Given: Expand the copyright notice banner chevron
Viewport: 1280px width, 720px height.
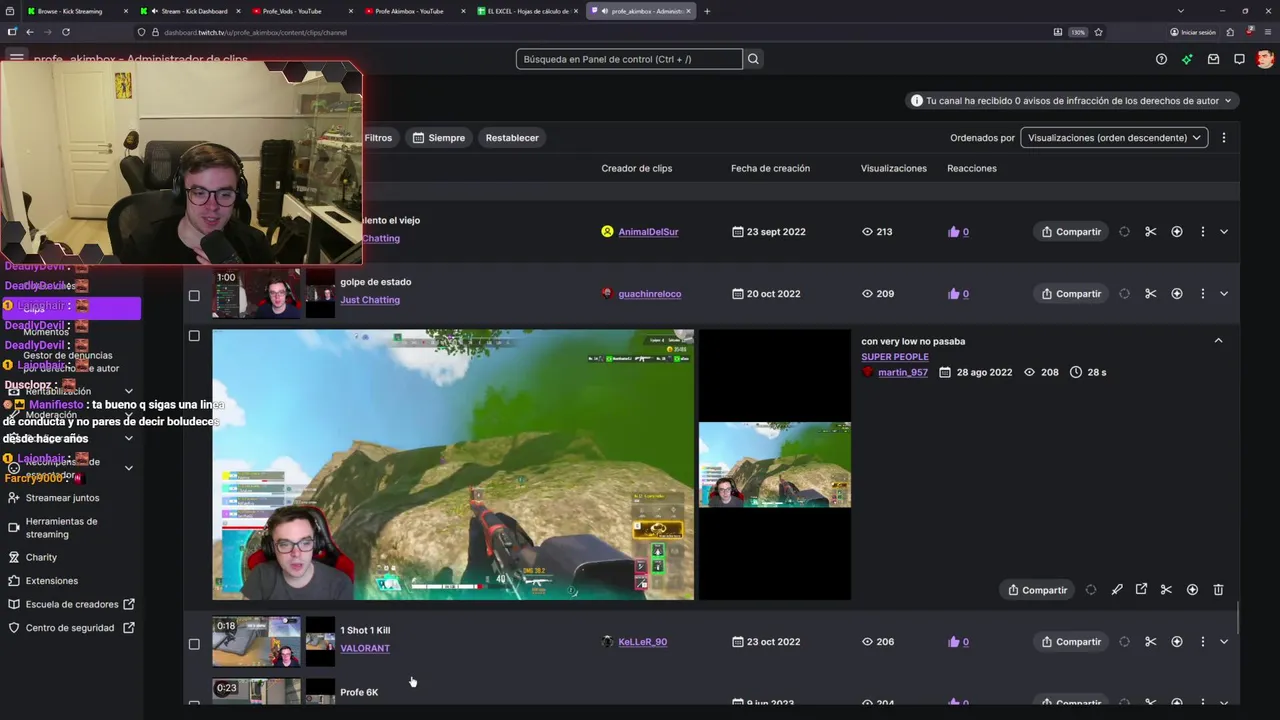Looking at the screenshot, I should [x=1228, y=101].
